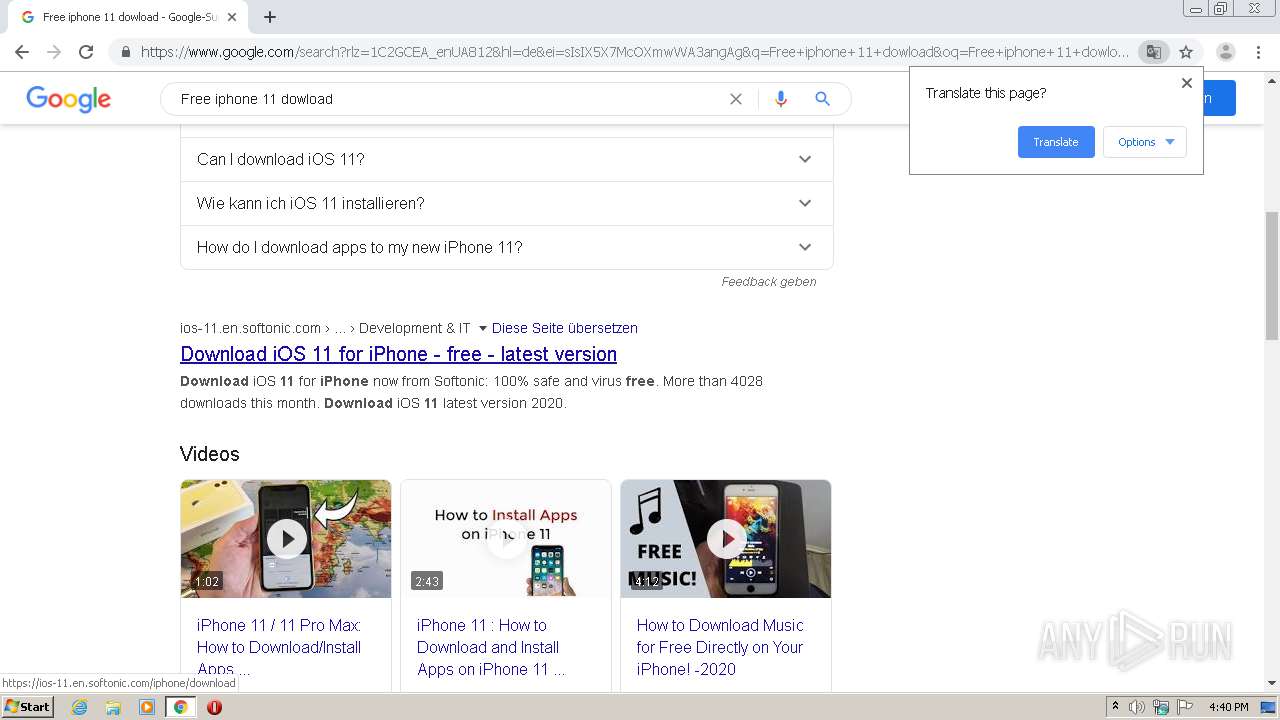The image size is (1280, 720).
Task: Click 'Diese Seite übersetzen' link
Action: [x=564, y=328]
